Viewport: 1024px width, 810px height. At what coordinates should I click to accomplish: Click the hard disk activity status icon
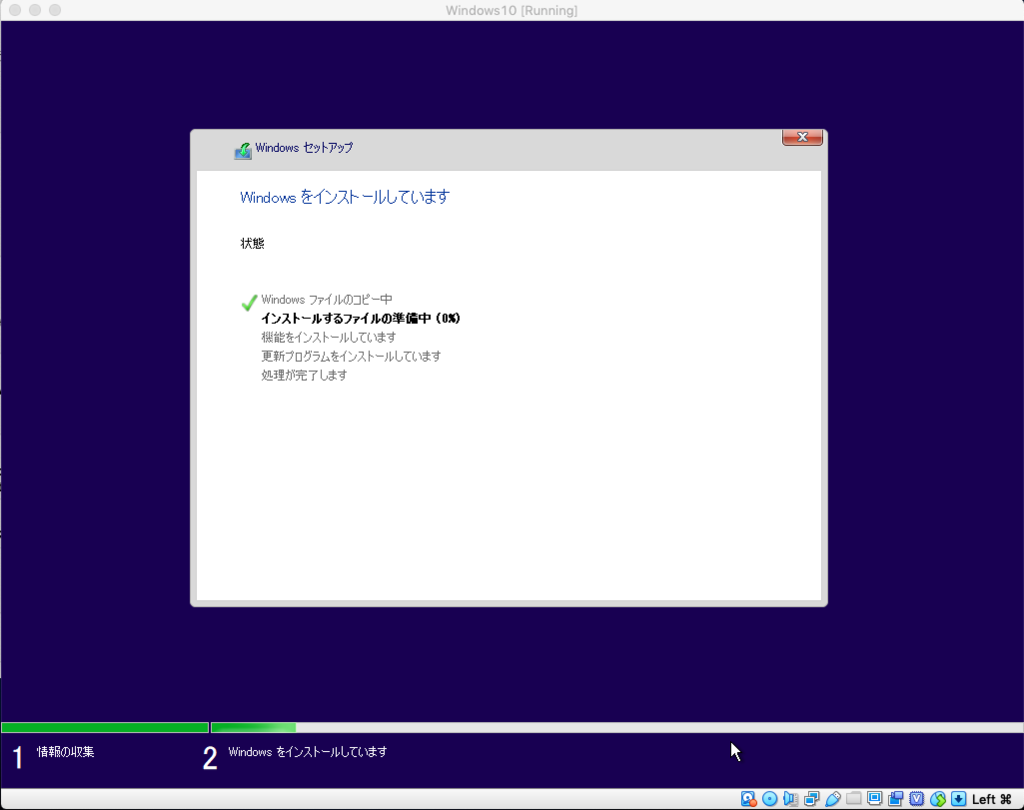(748, 799)
